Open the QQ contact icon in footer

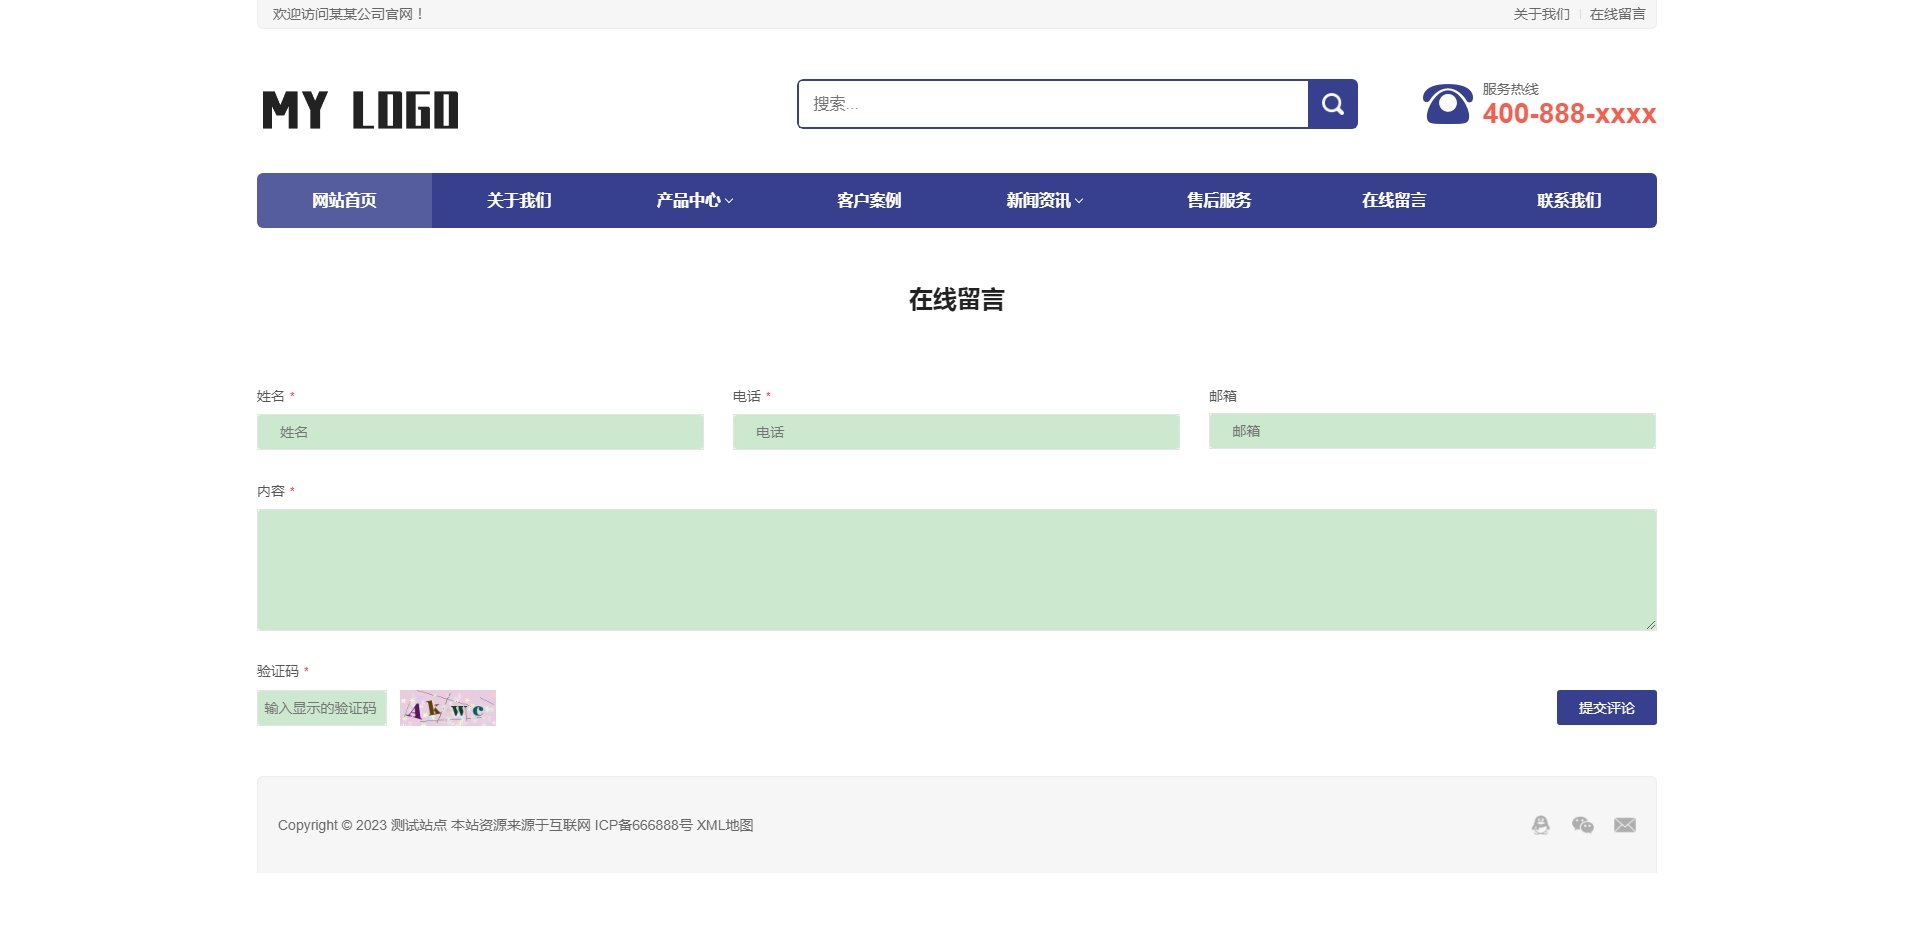1540,825
